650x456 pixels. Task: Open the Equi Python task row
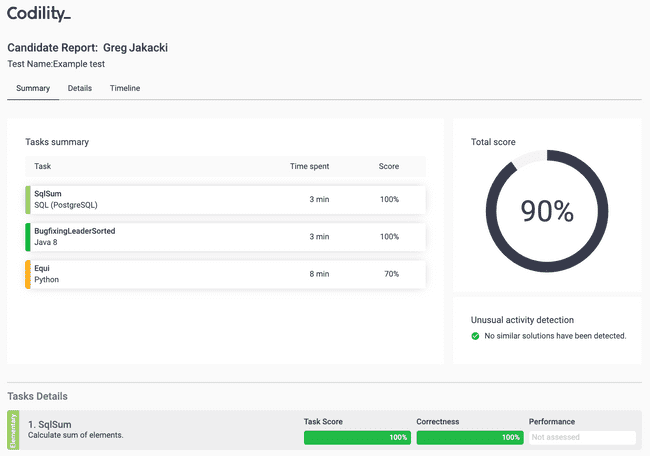click(226, 274)
